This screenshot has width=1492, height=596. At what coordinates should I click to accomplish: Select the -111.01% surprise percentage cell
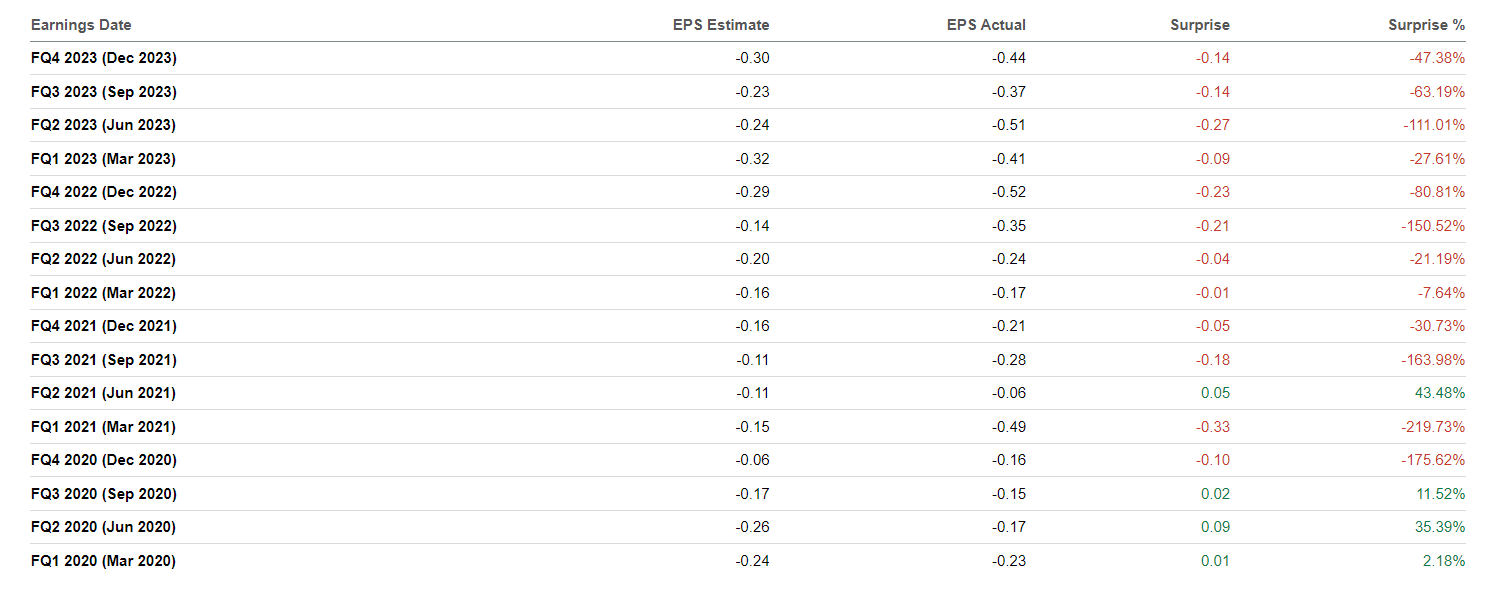(1433, 125)
